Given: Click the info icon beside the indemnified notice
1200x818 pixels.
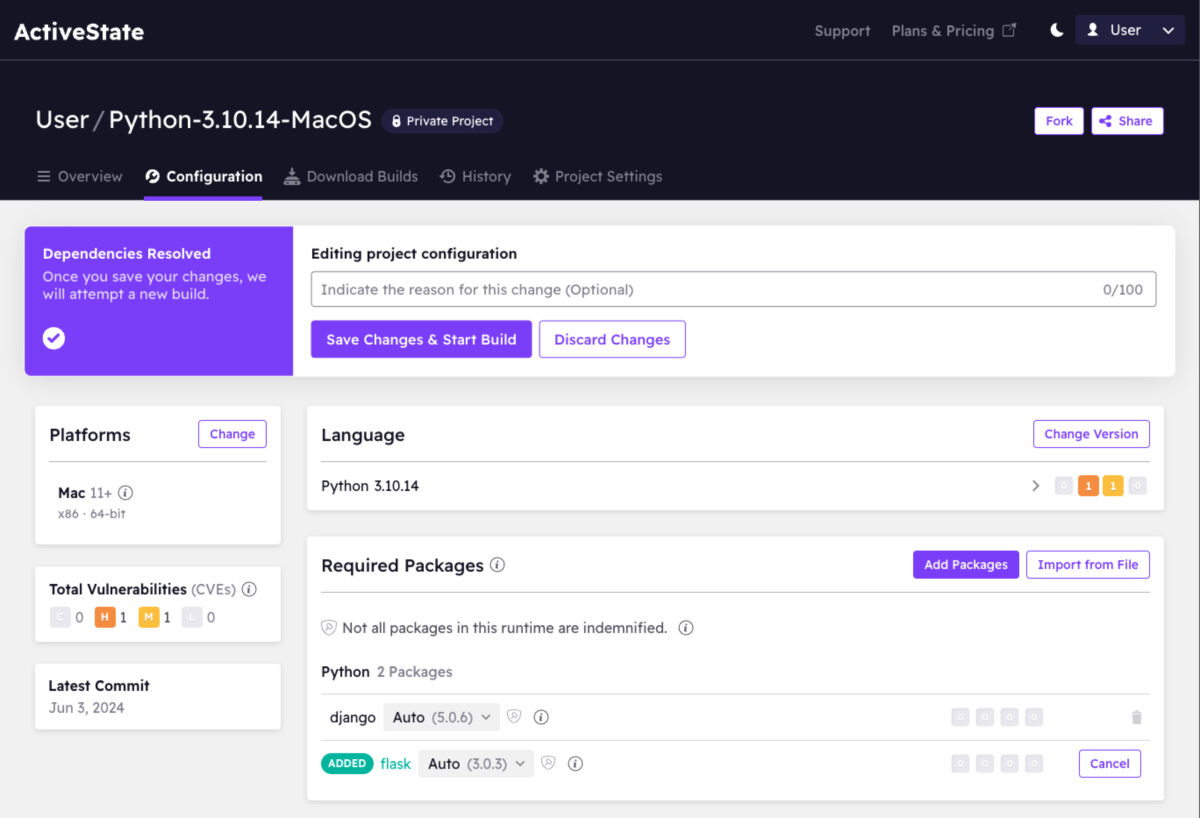Looking at the screenshot, I should [686, 628].
